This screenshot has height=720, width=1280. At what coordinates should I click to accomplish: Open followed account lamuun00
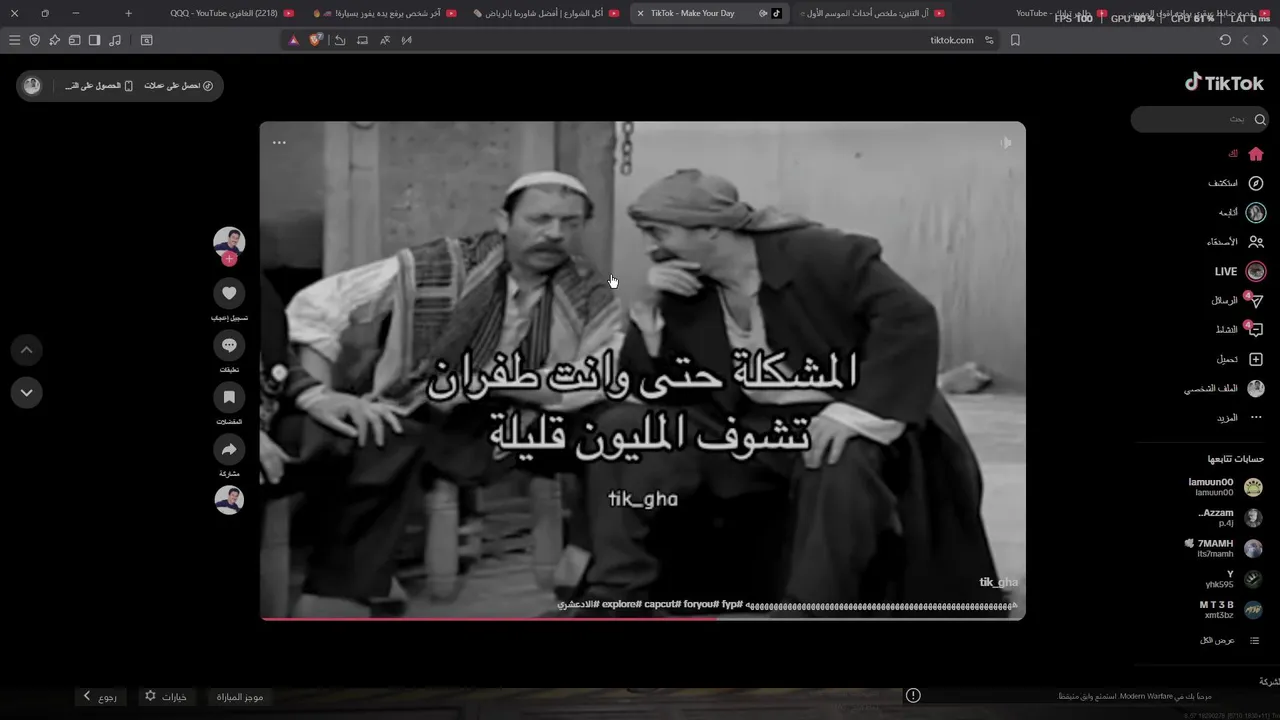[x=1225, y=487]
